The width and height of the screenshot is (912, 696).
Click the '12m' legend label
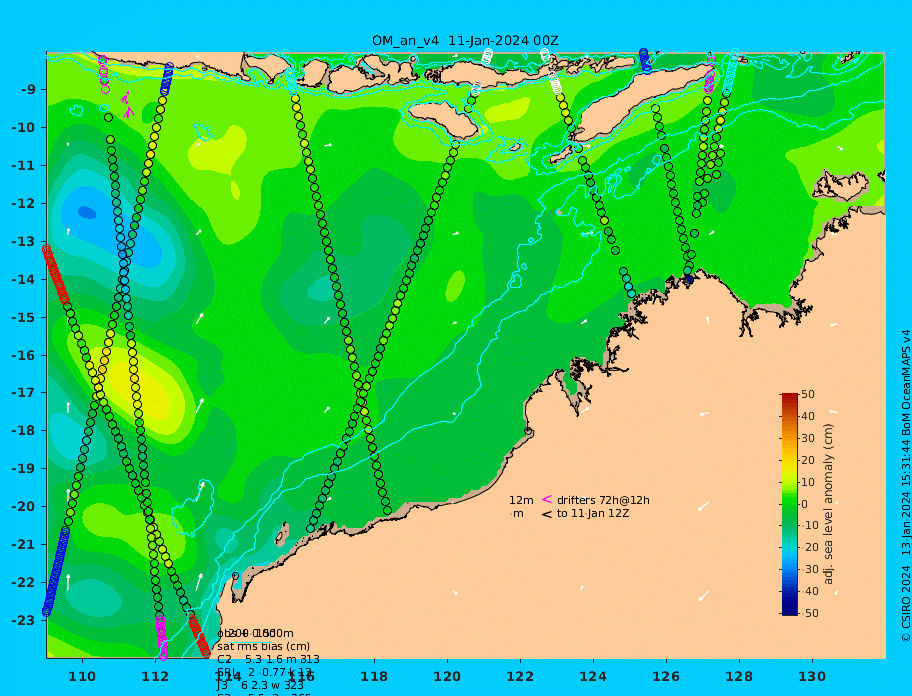(521, 500)
